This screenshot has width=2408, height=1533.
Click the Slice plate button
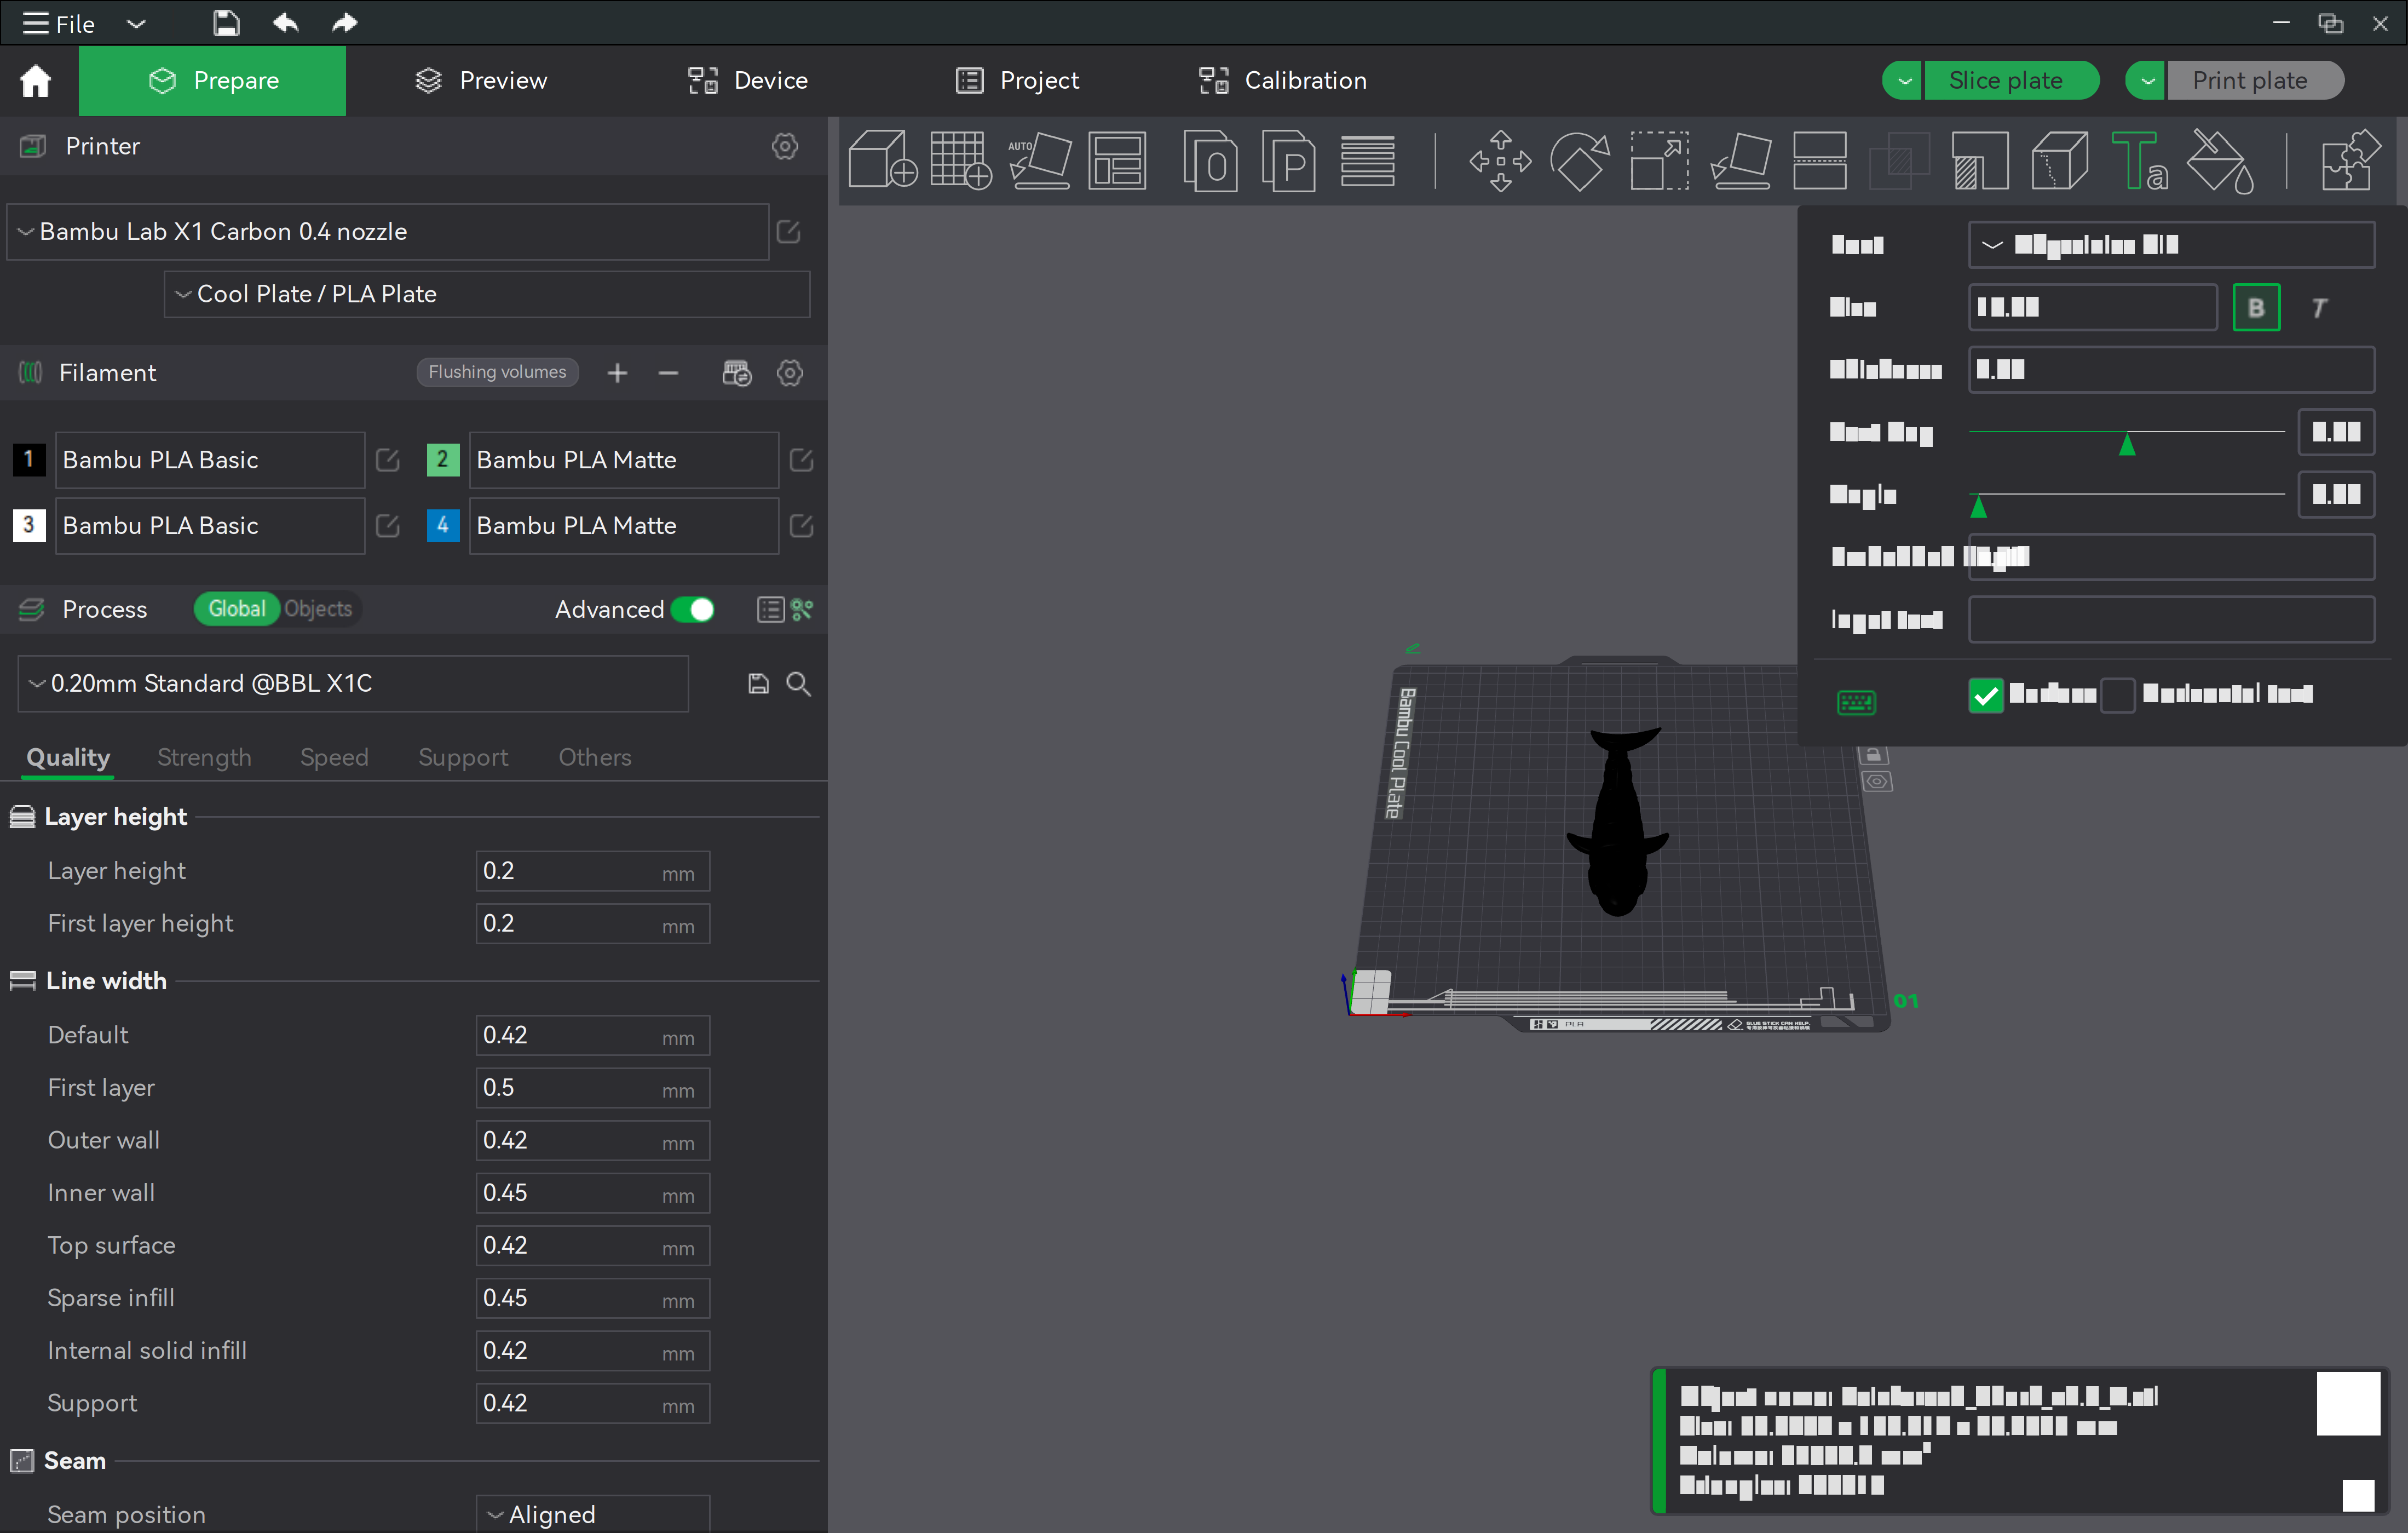tap(2005, 80)
